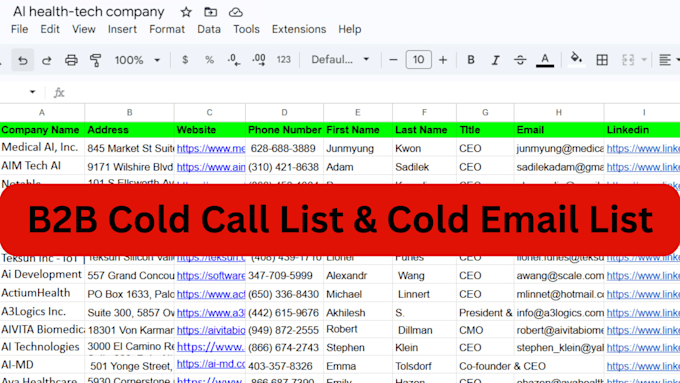This screenshot has height=383, width=680.
Task: Open the Insert menu
Action: pyautogui.click(x=122, y=29)
